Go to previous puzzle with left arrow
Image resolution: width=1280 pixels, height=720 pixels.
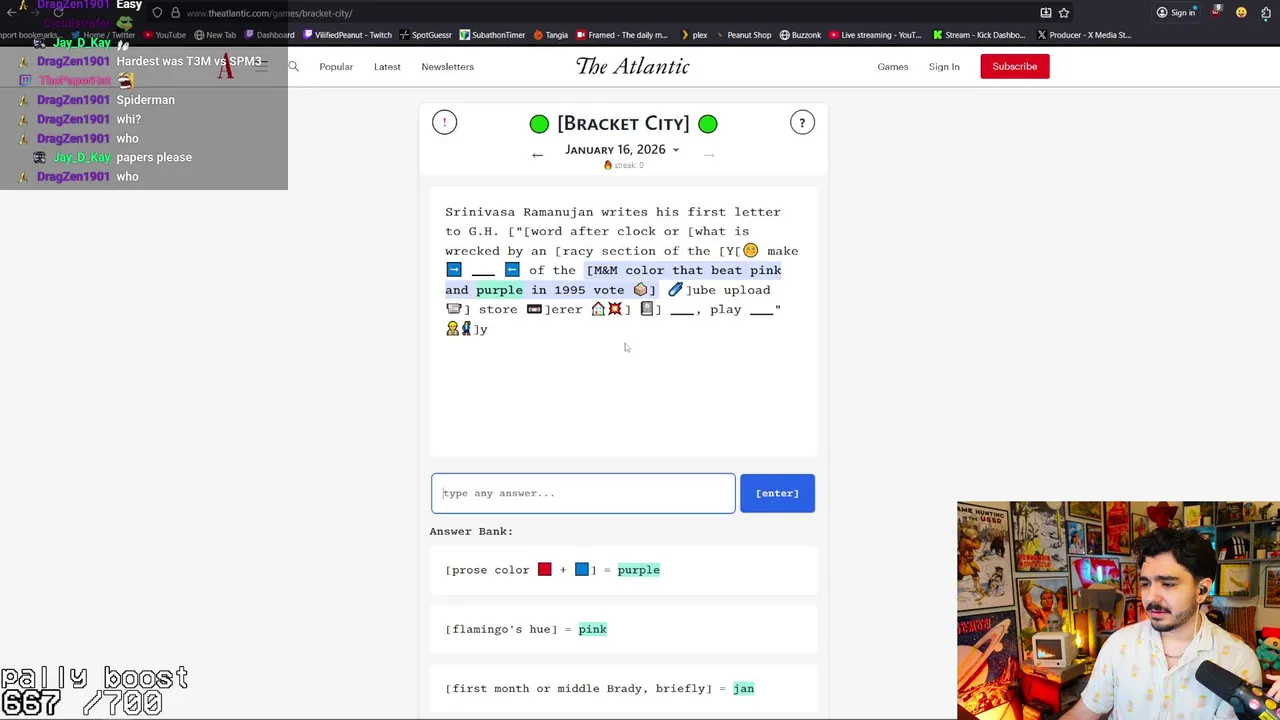click(537, 155)
